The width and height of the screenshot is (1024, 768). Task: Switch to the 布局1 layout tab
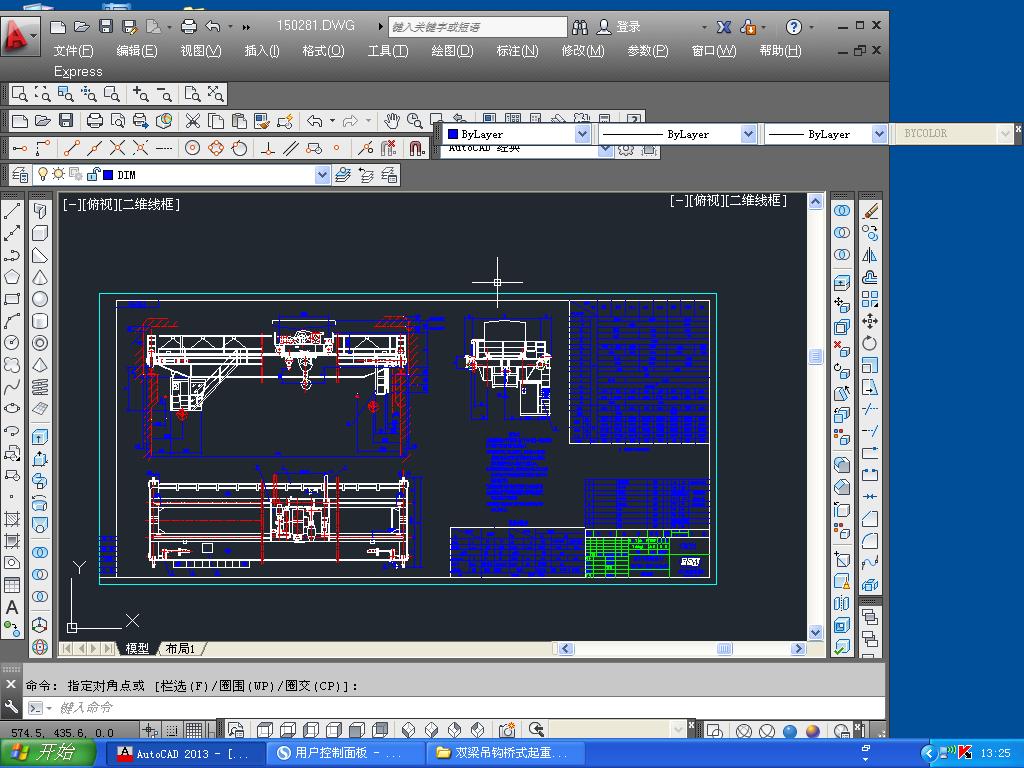pyautogui.click(x=180, y=649)
